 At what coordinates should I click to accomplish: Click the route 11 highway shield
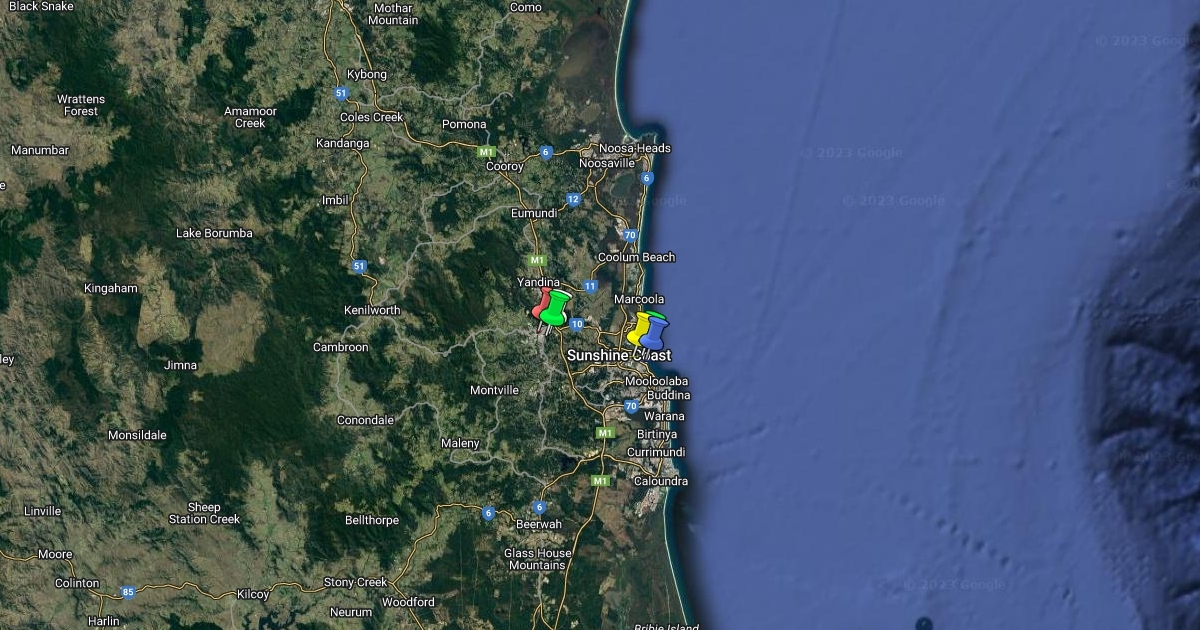tap(590, 286)
